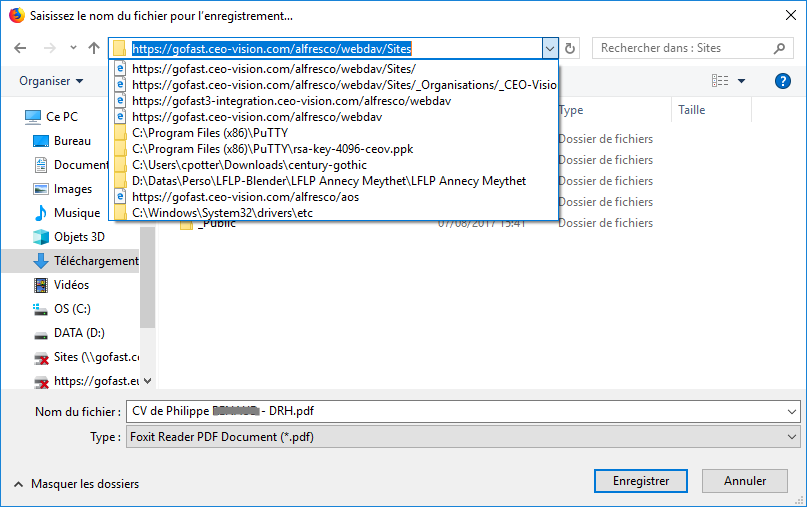Sort by the Taille column header
Image resolution: width=807 pixels, height=507 pixels.
tap(692, 110)
